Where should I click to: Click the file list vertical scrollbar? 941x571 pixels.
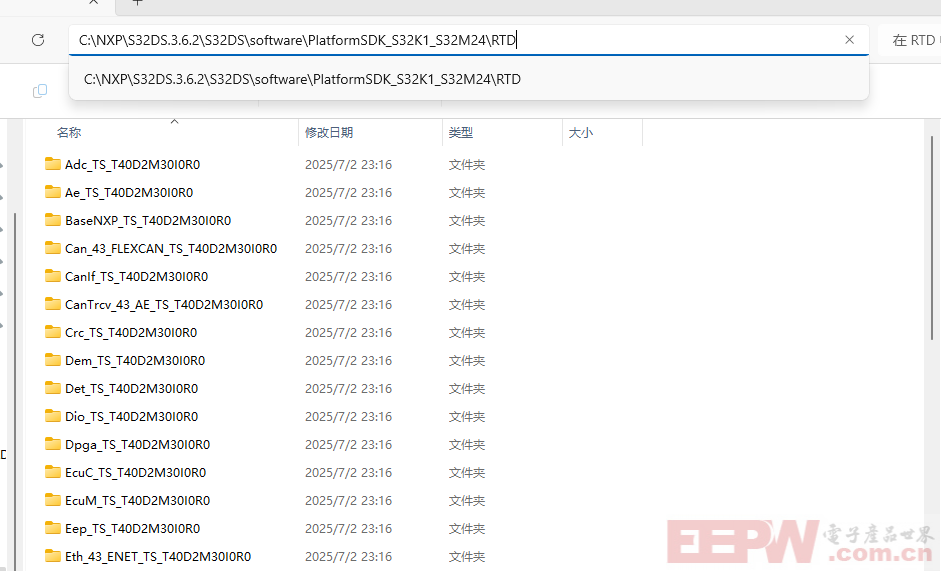(932, 238)
